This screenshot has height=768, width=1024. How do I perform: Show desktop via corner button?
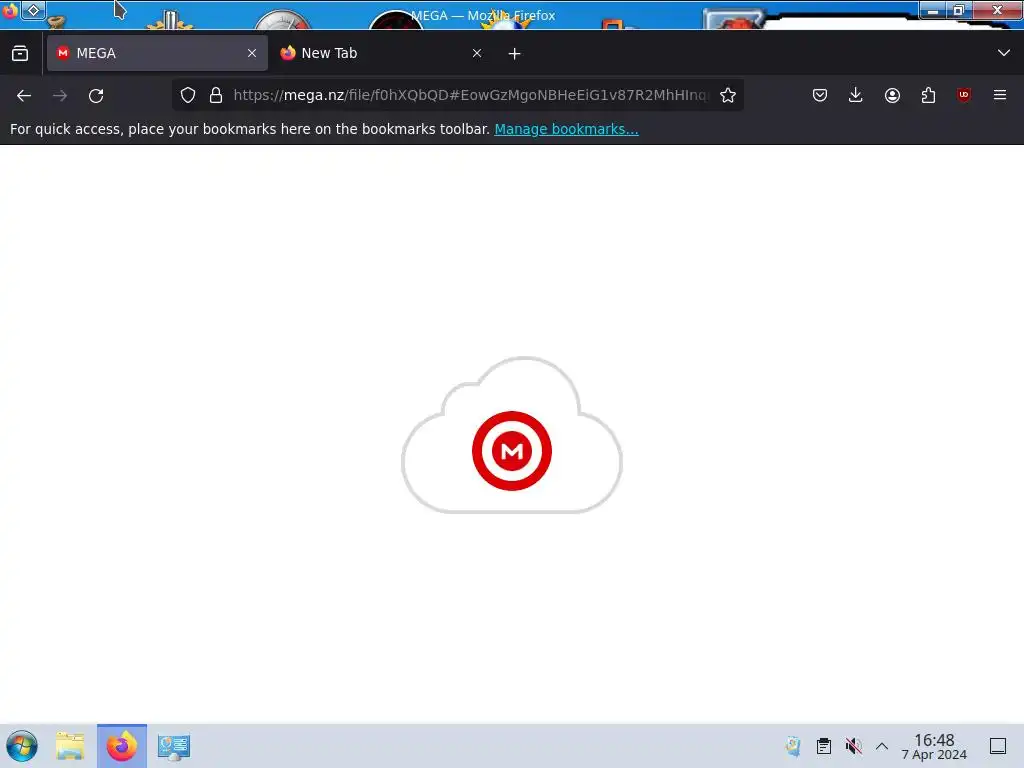point(998,746)
